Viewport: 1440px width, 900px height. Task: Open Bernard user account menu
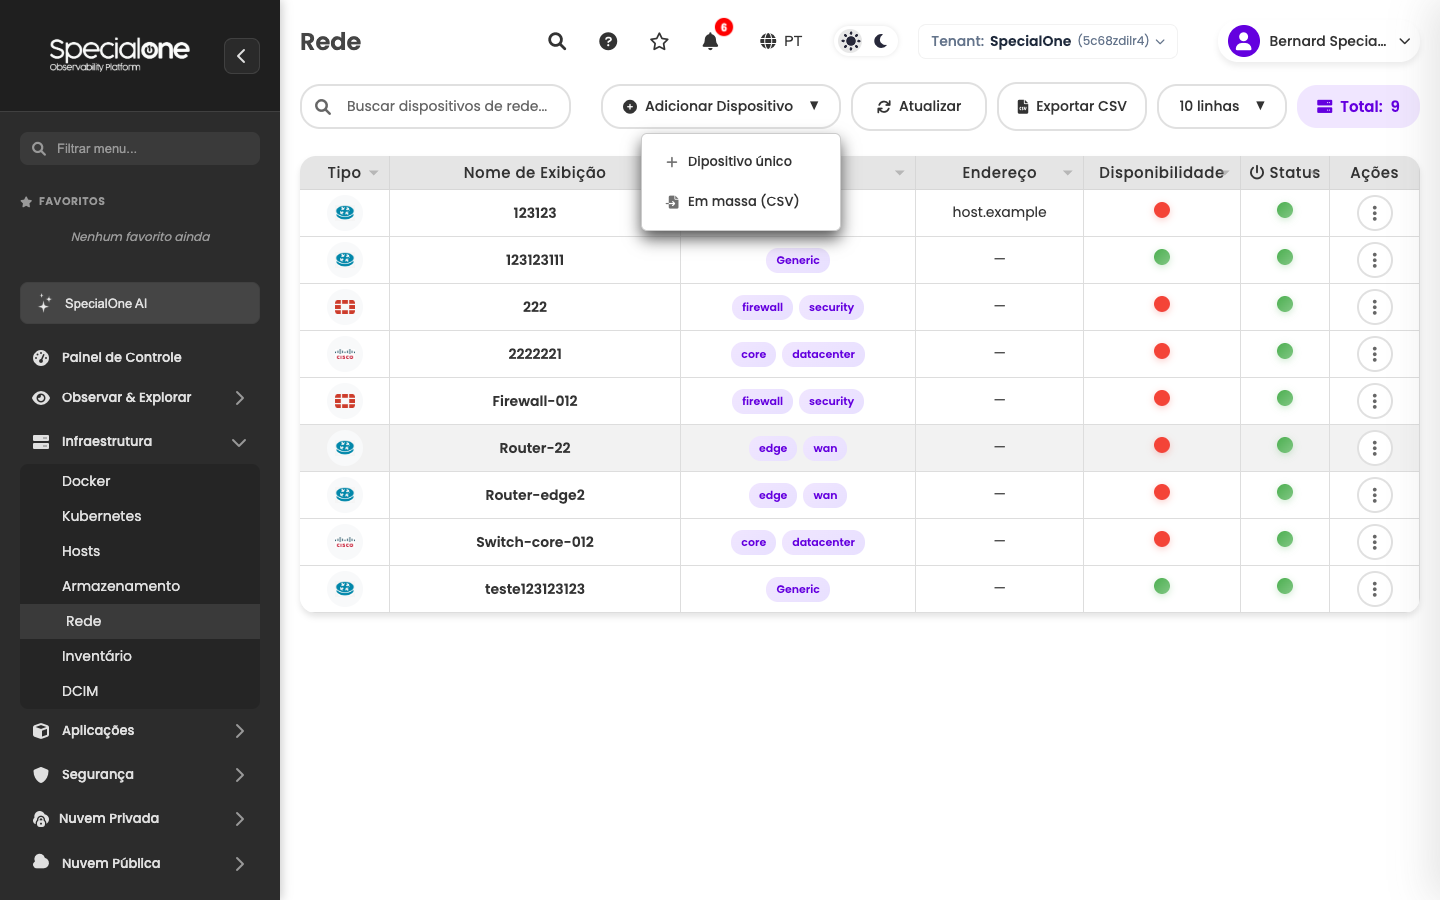1319,41
